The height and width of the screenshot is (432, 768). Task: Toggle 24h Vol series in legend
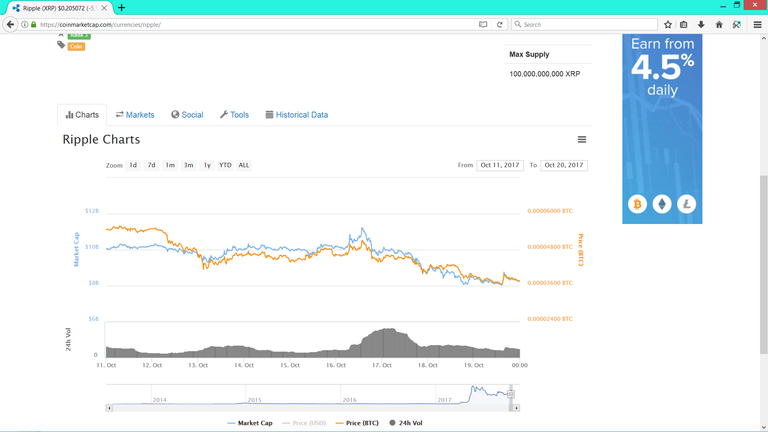[406, 423]
